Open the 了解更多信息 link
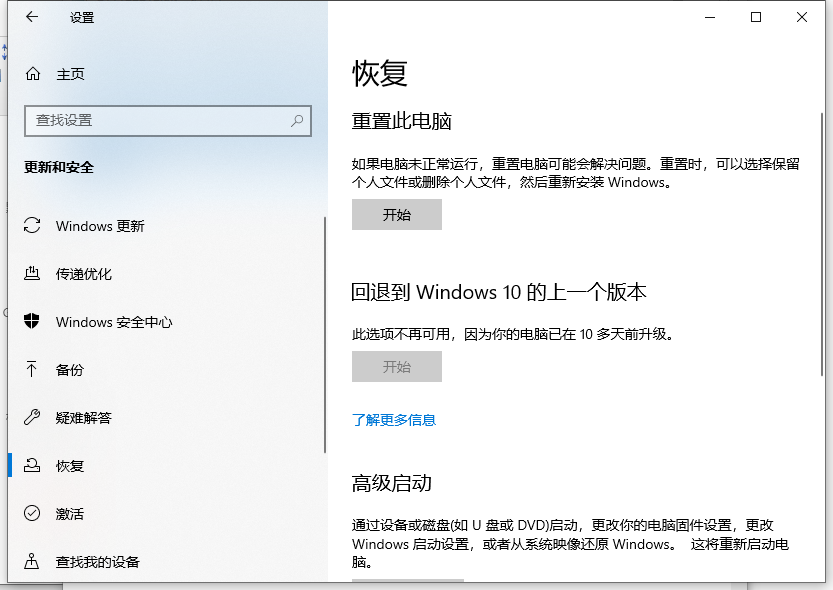Screen dimensions: 833x590 394,421
